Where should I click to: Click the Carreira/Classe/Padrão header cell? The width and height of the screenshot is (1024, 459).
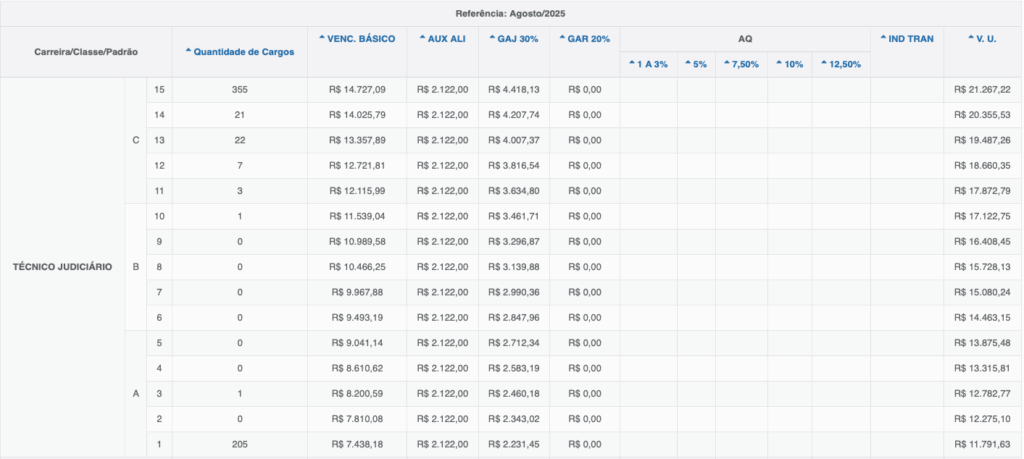click(x=86, y=51)
